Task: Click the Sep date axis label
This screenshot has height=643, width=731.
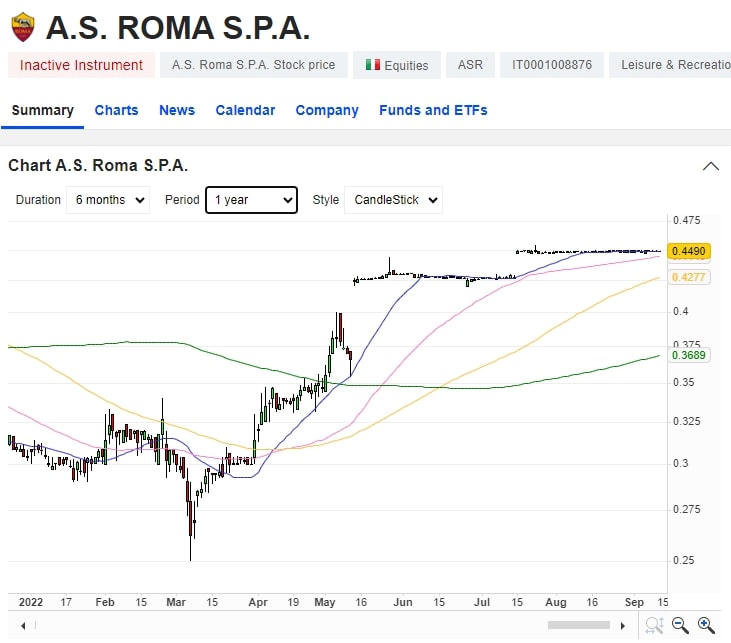Action: 634,602
